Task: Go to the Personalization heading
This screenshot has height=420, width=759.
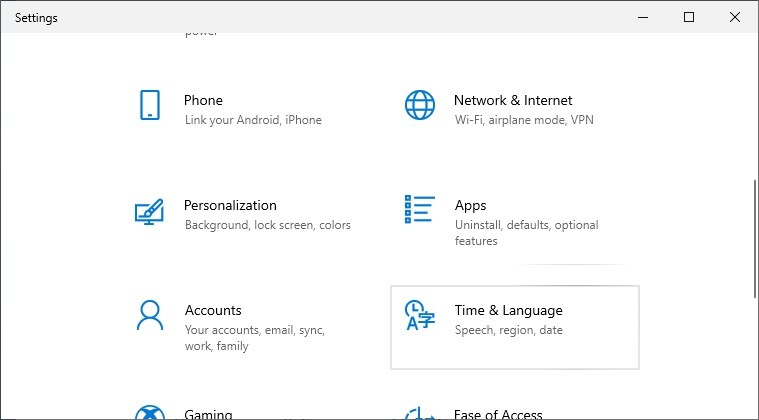Action: [x=230, y=205]
